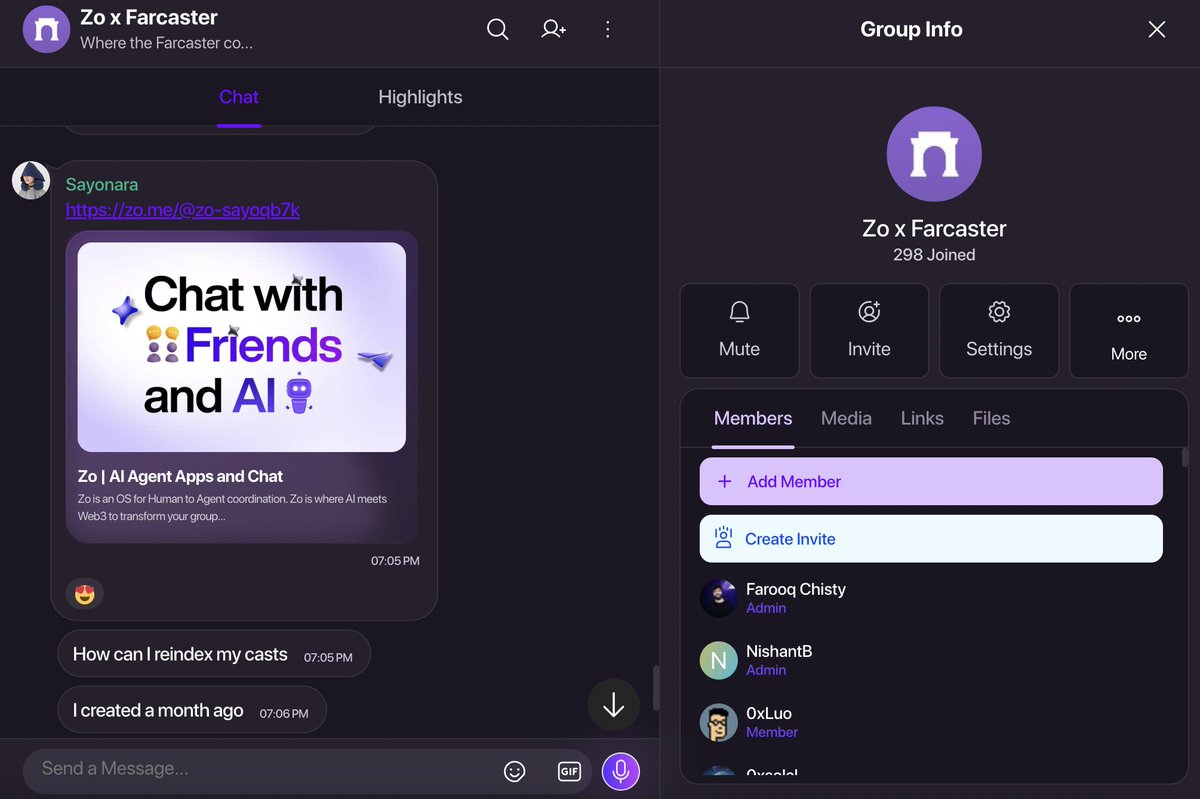Open the emoji picker smiley icon

(x=515, y=771)
